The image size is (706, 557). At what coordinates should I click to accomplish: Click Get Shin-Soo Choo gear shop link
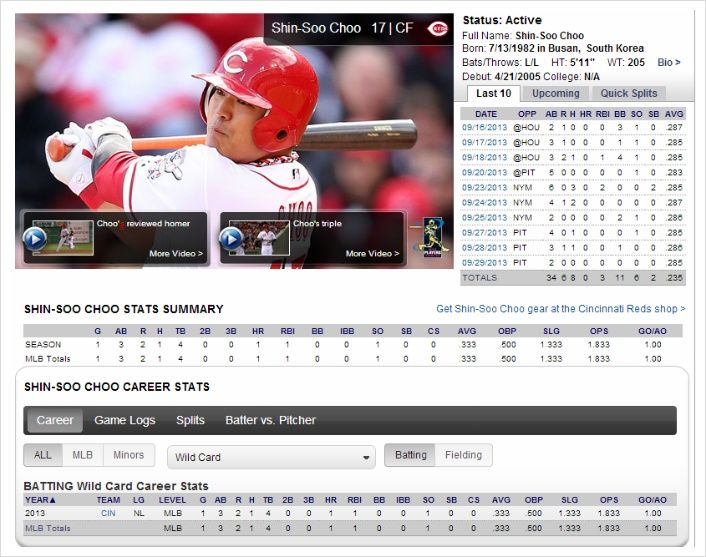tap(561, 309)
